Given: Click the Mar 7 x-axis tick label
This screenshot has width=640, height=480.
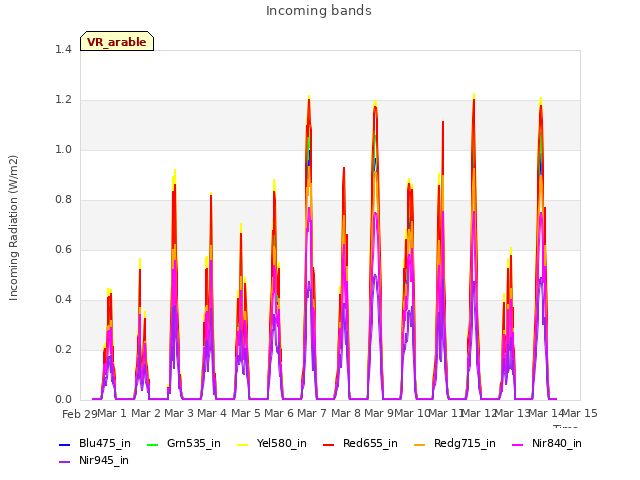Looking at the screenshot, I should coord(312,413).
